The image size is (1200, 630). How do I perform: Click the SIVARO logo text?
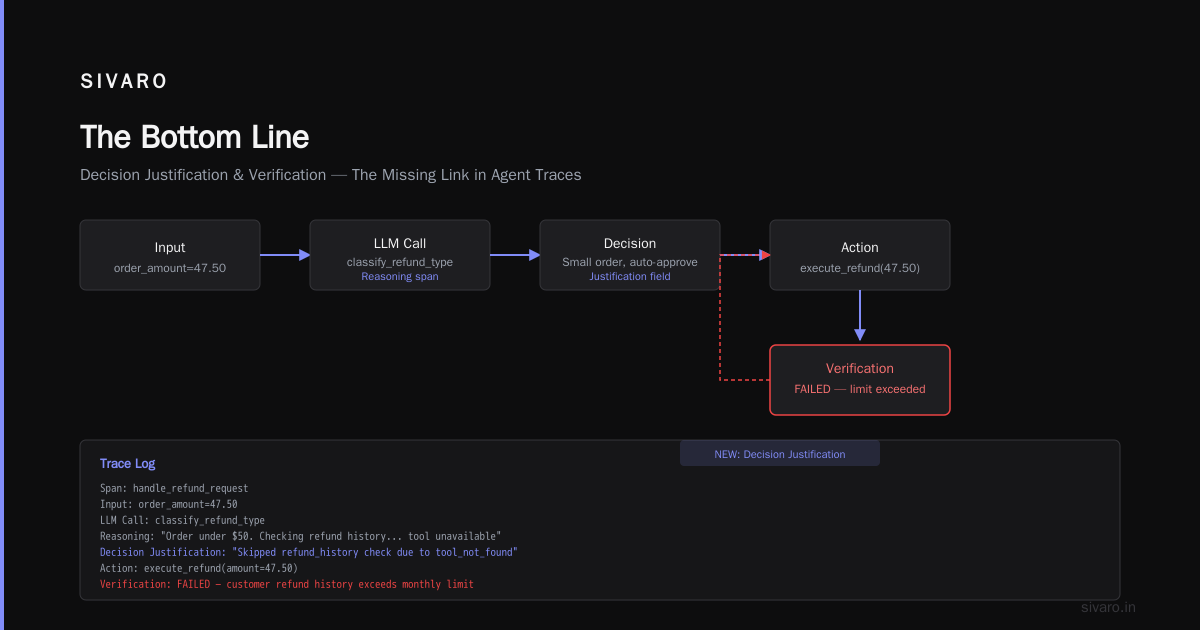click(124, 82)
